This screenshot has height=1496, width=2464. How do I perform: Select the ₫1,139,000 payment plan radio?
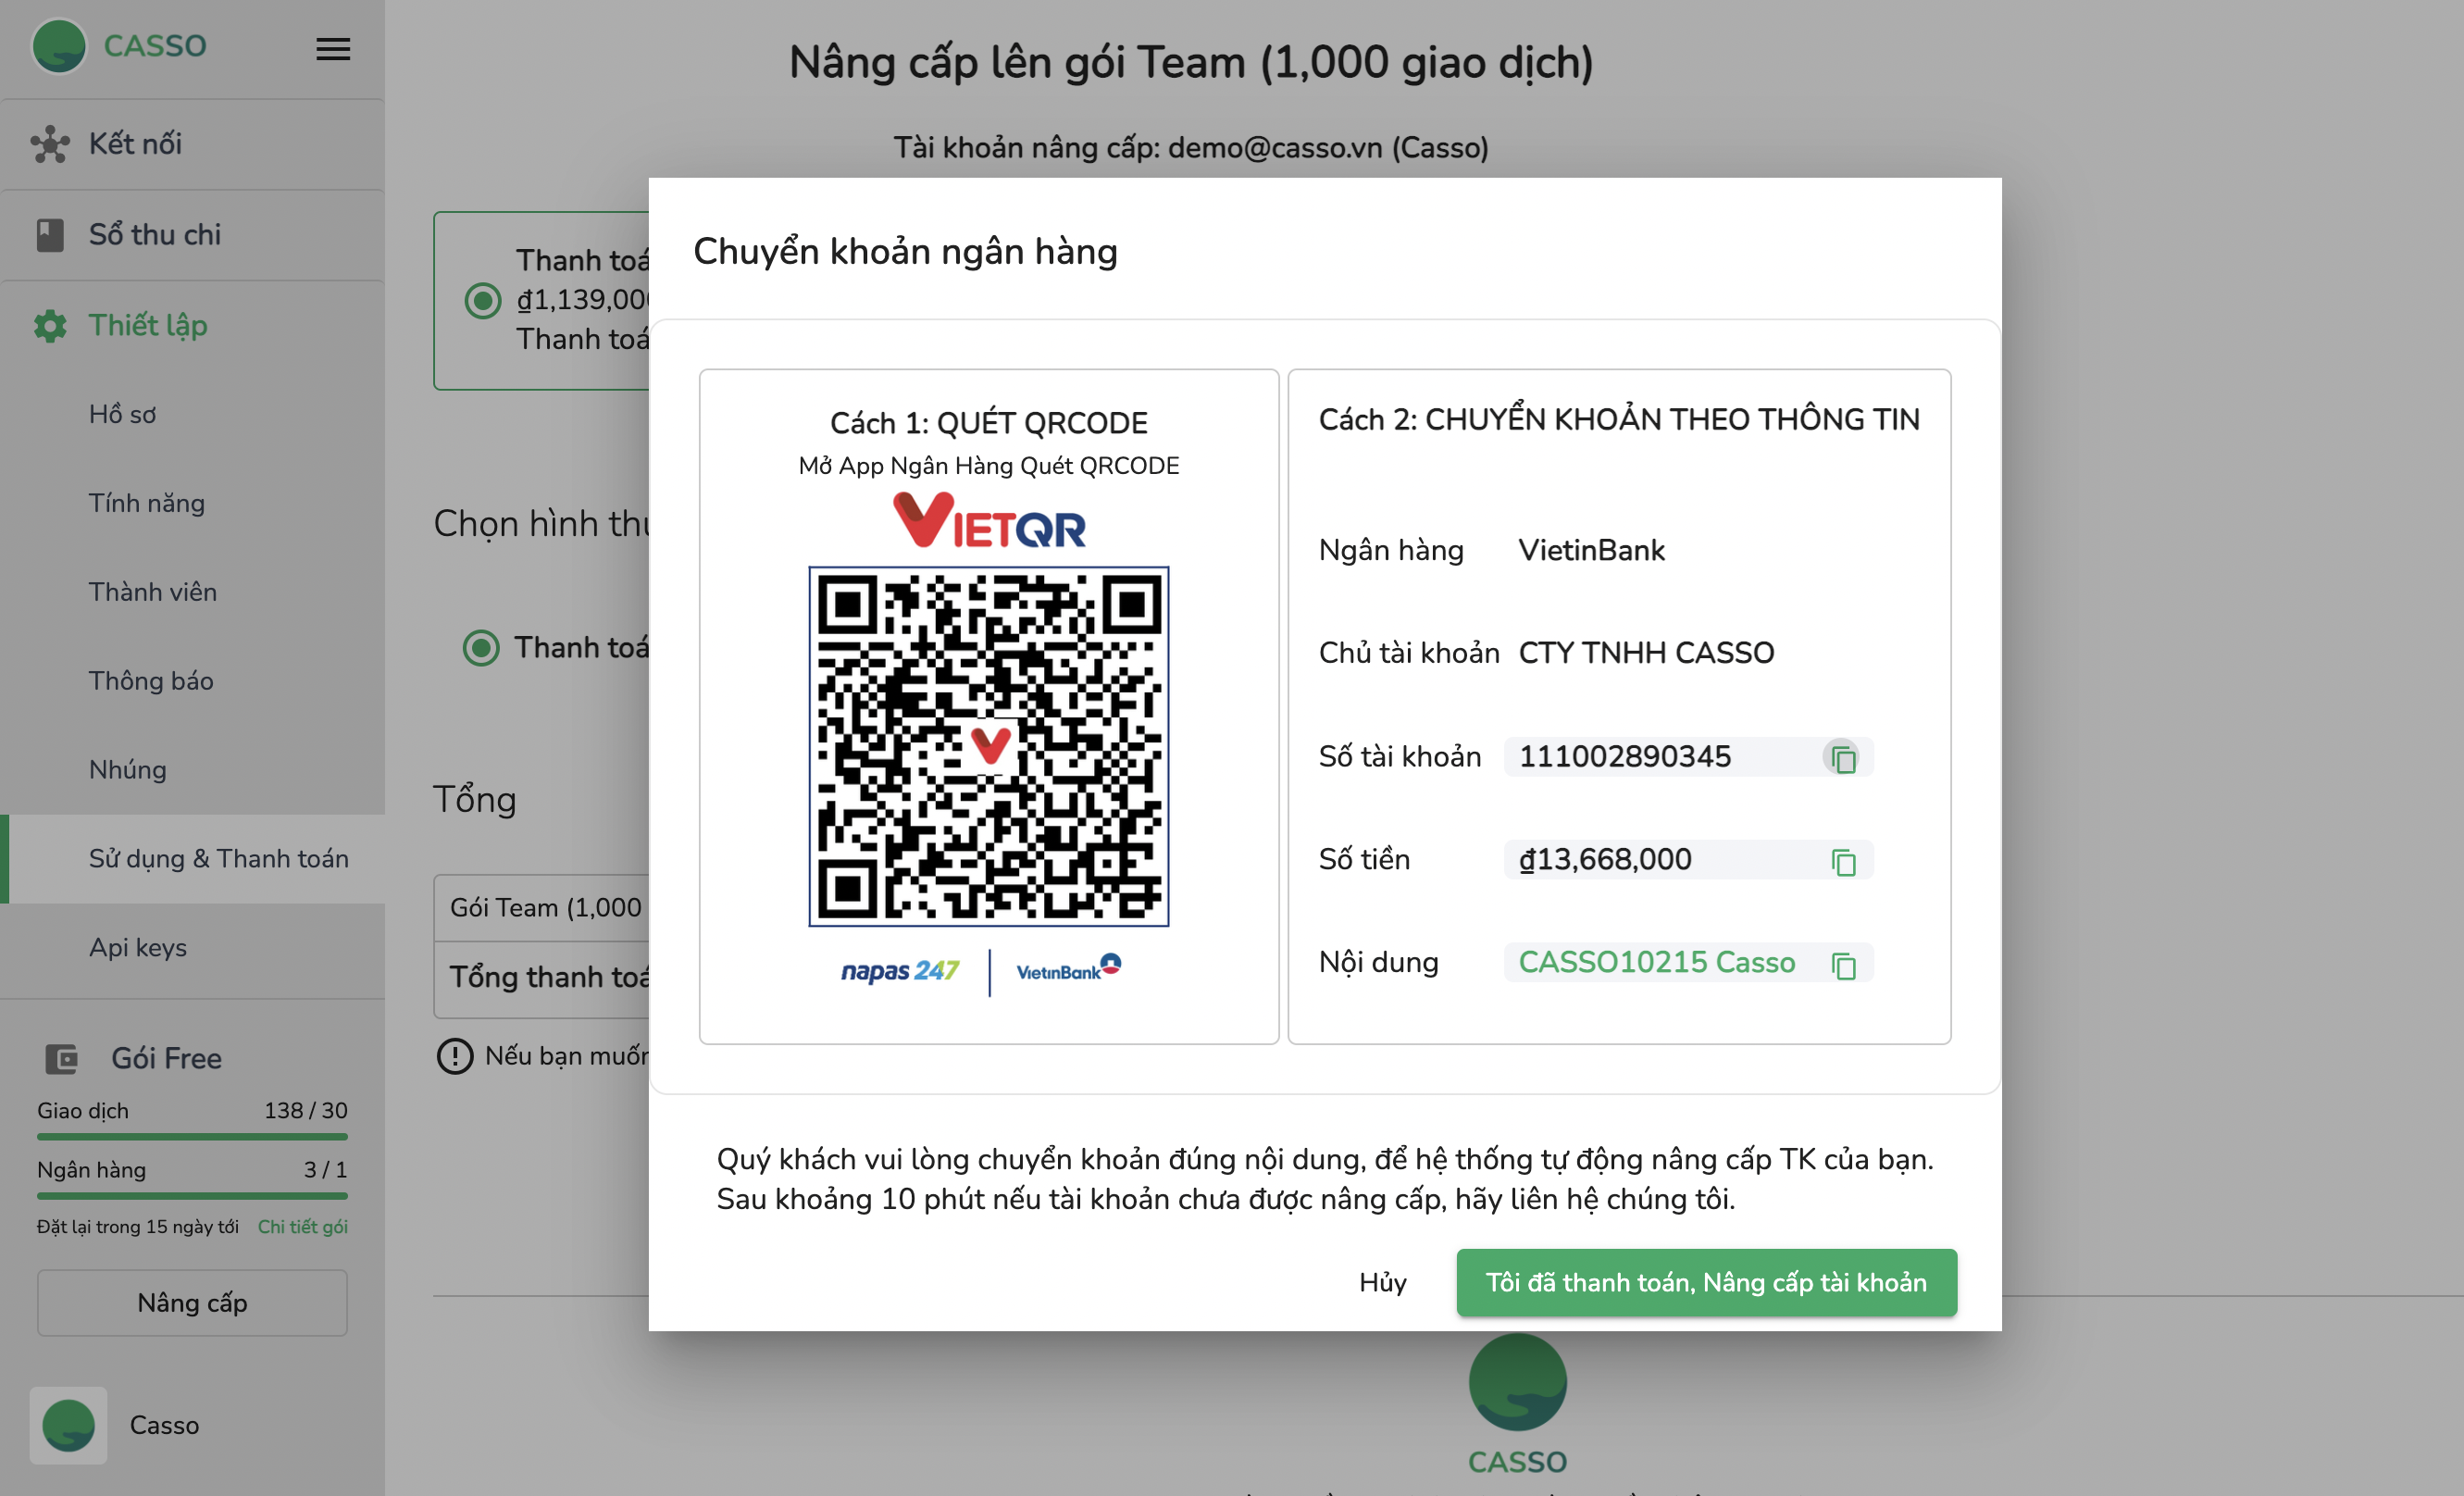pyautogui.click(x=483, y=300)
